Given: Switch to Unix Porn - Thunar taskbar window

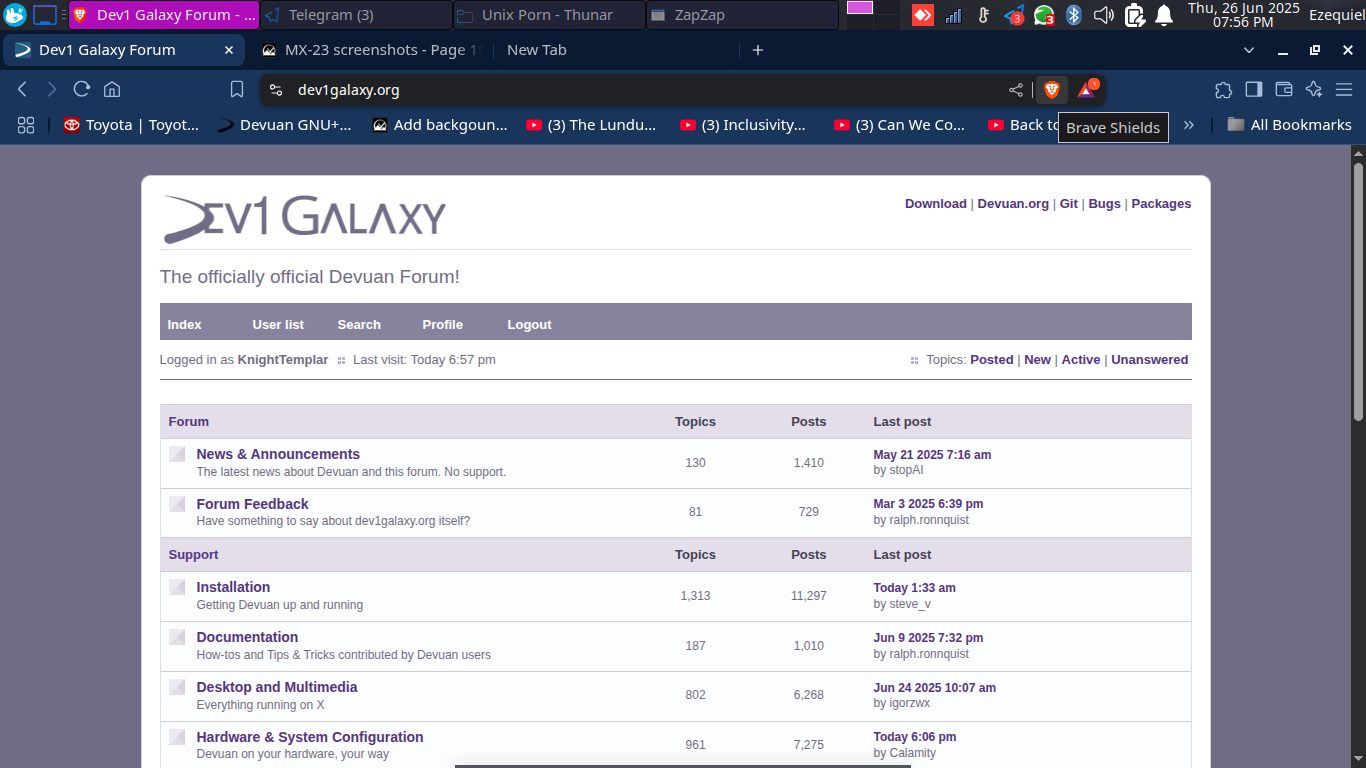Looking at the screenshot, I should (x=547, y=15).
